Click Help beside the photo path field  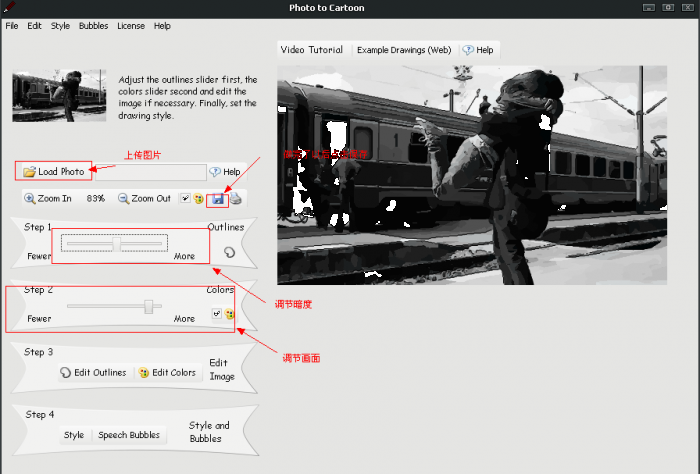[x=225, y=172]
